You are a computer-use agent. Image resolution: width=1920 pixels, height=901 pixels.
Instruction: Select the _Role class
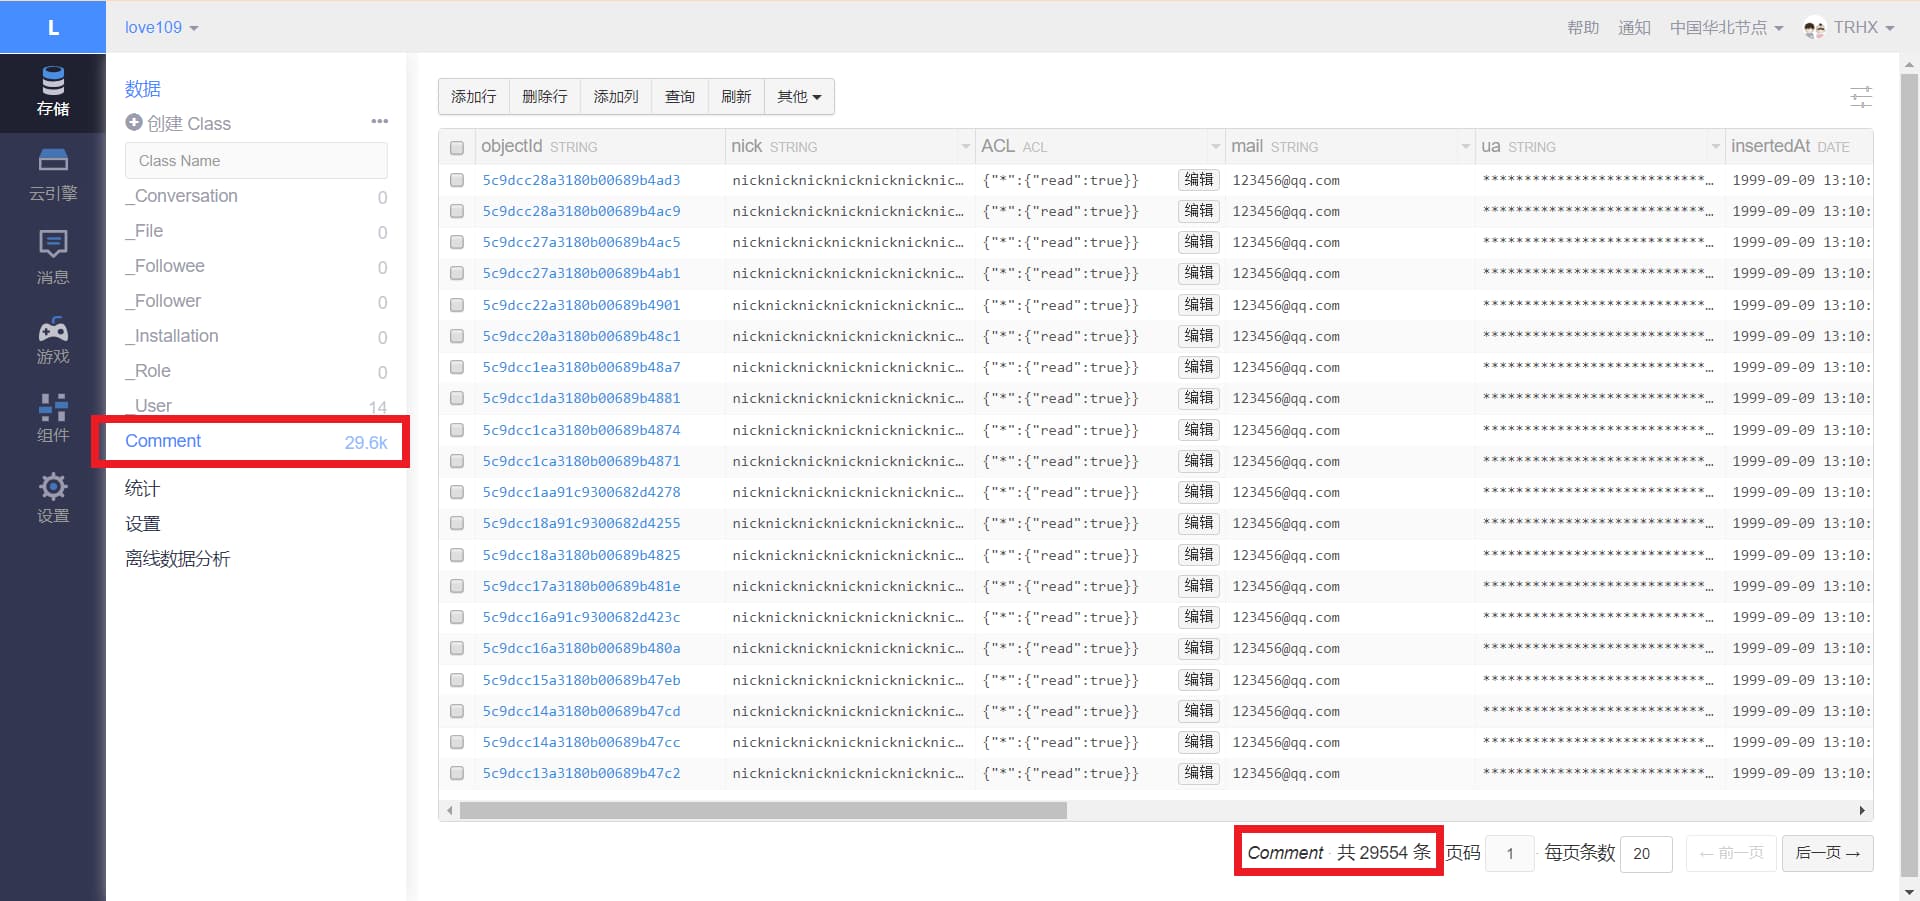pos(256,371)
